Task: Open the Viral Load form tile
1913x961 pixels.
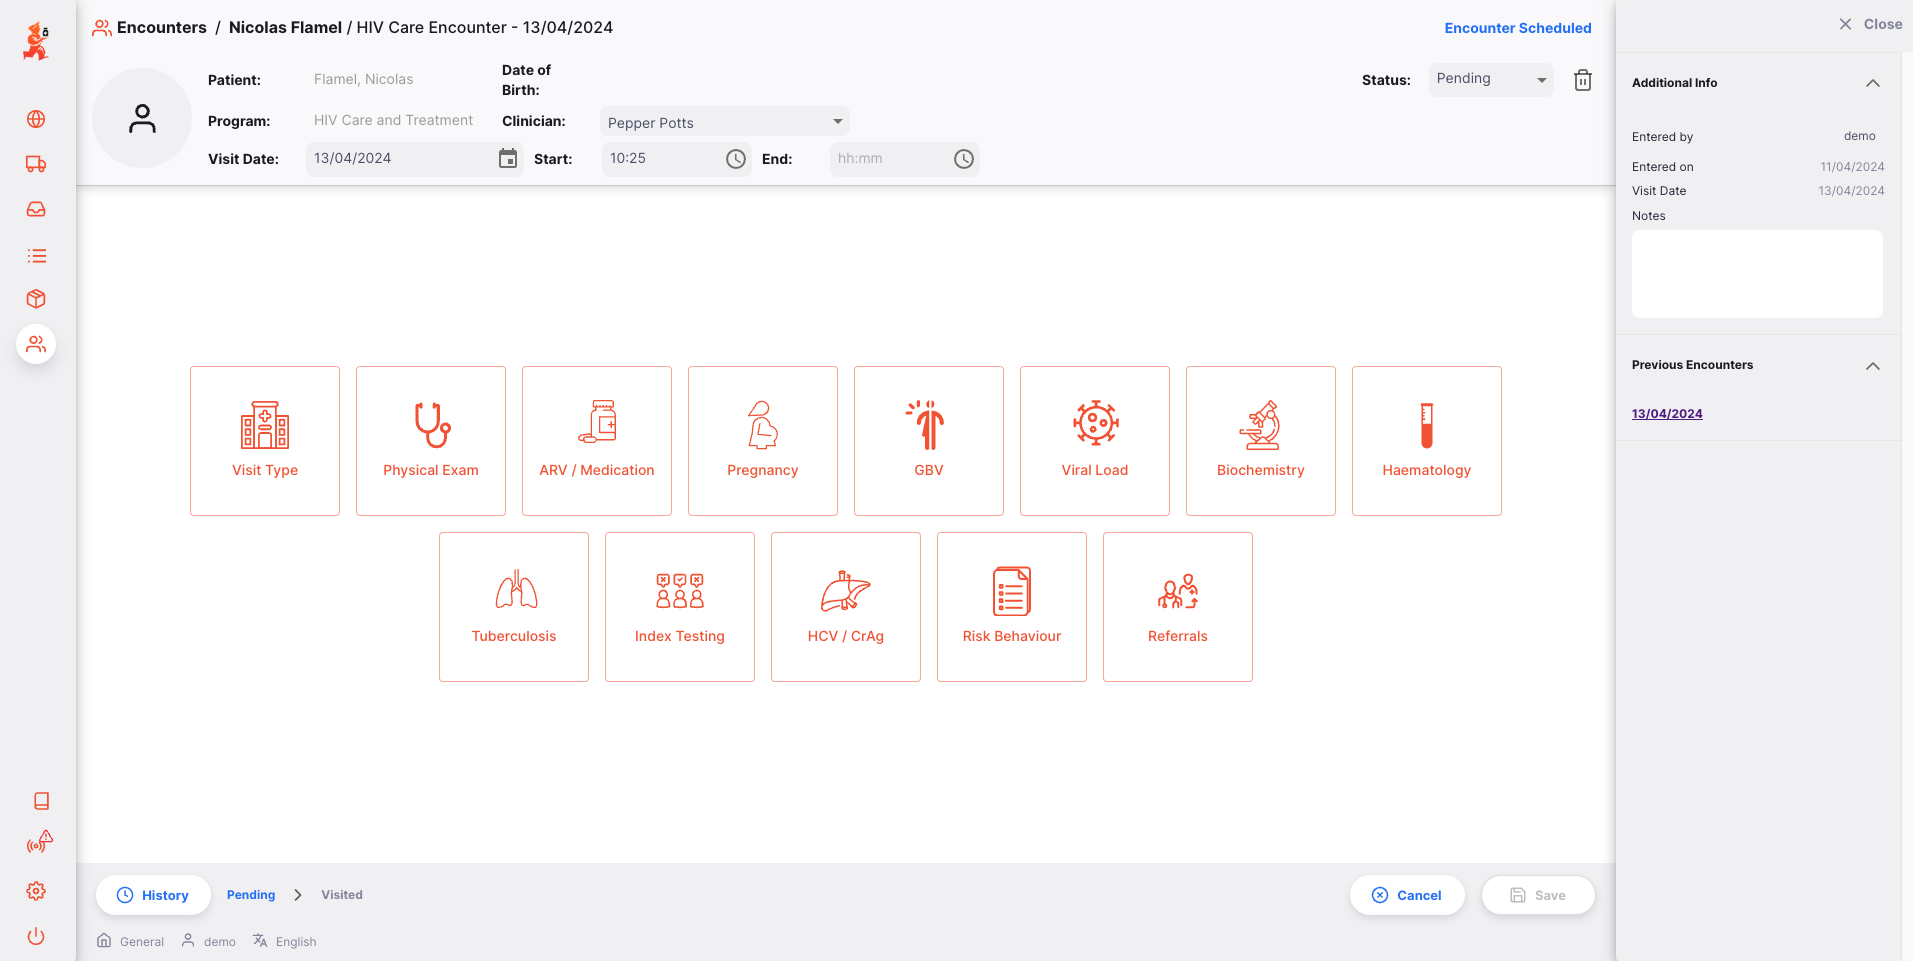Action: (1094, 441)
